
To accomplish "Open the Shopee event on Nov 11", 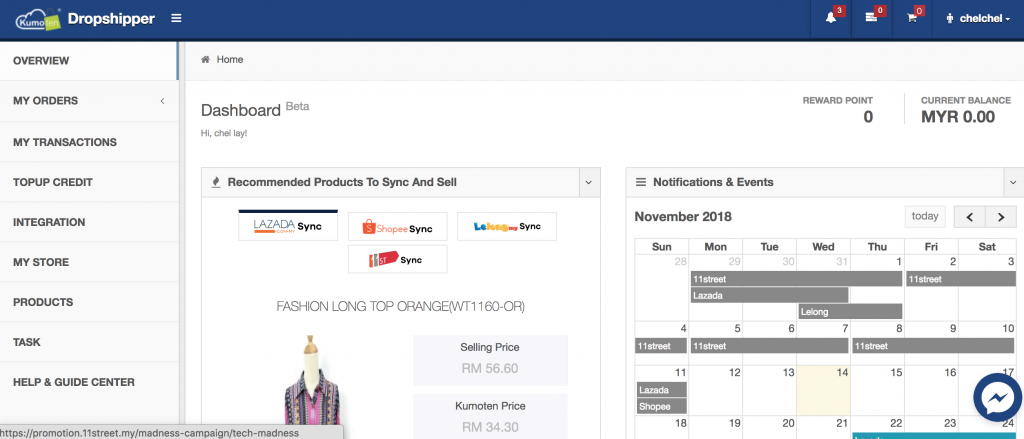I will [x=661, y=406].
